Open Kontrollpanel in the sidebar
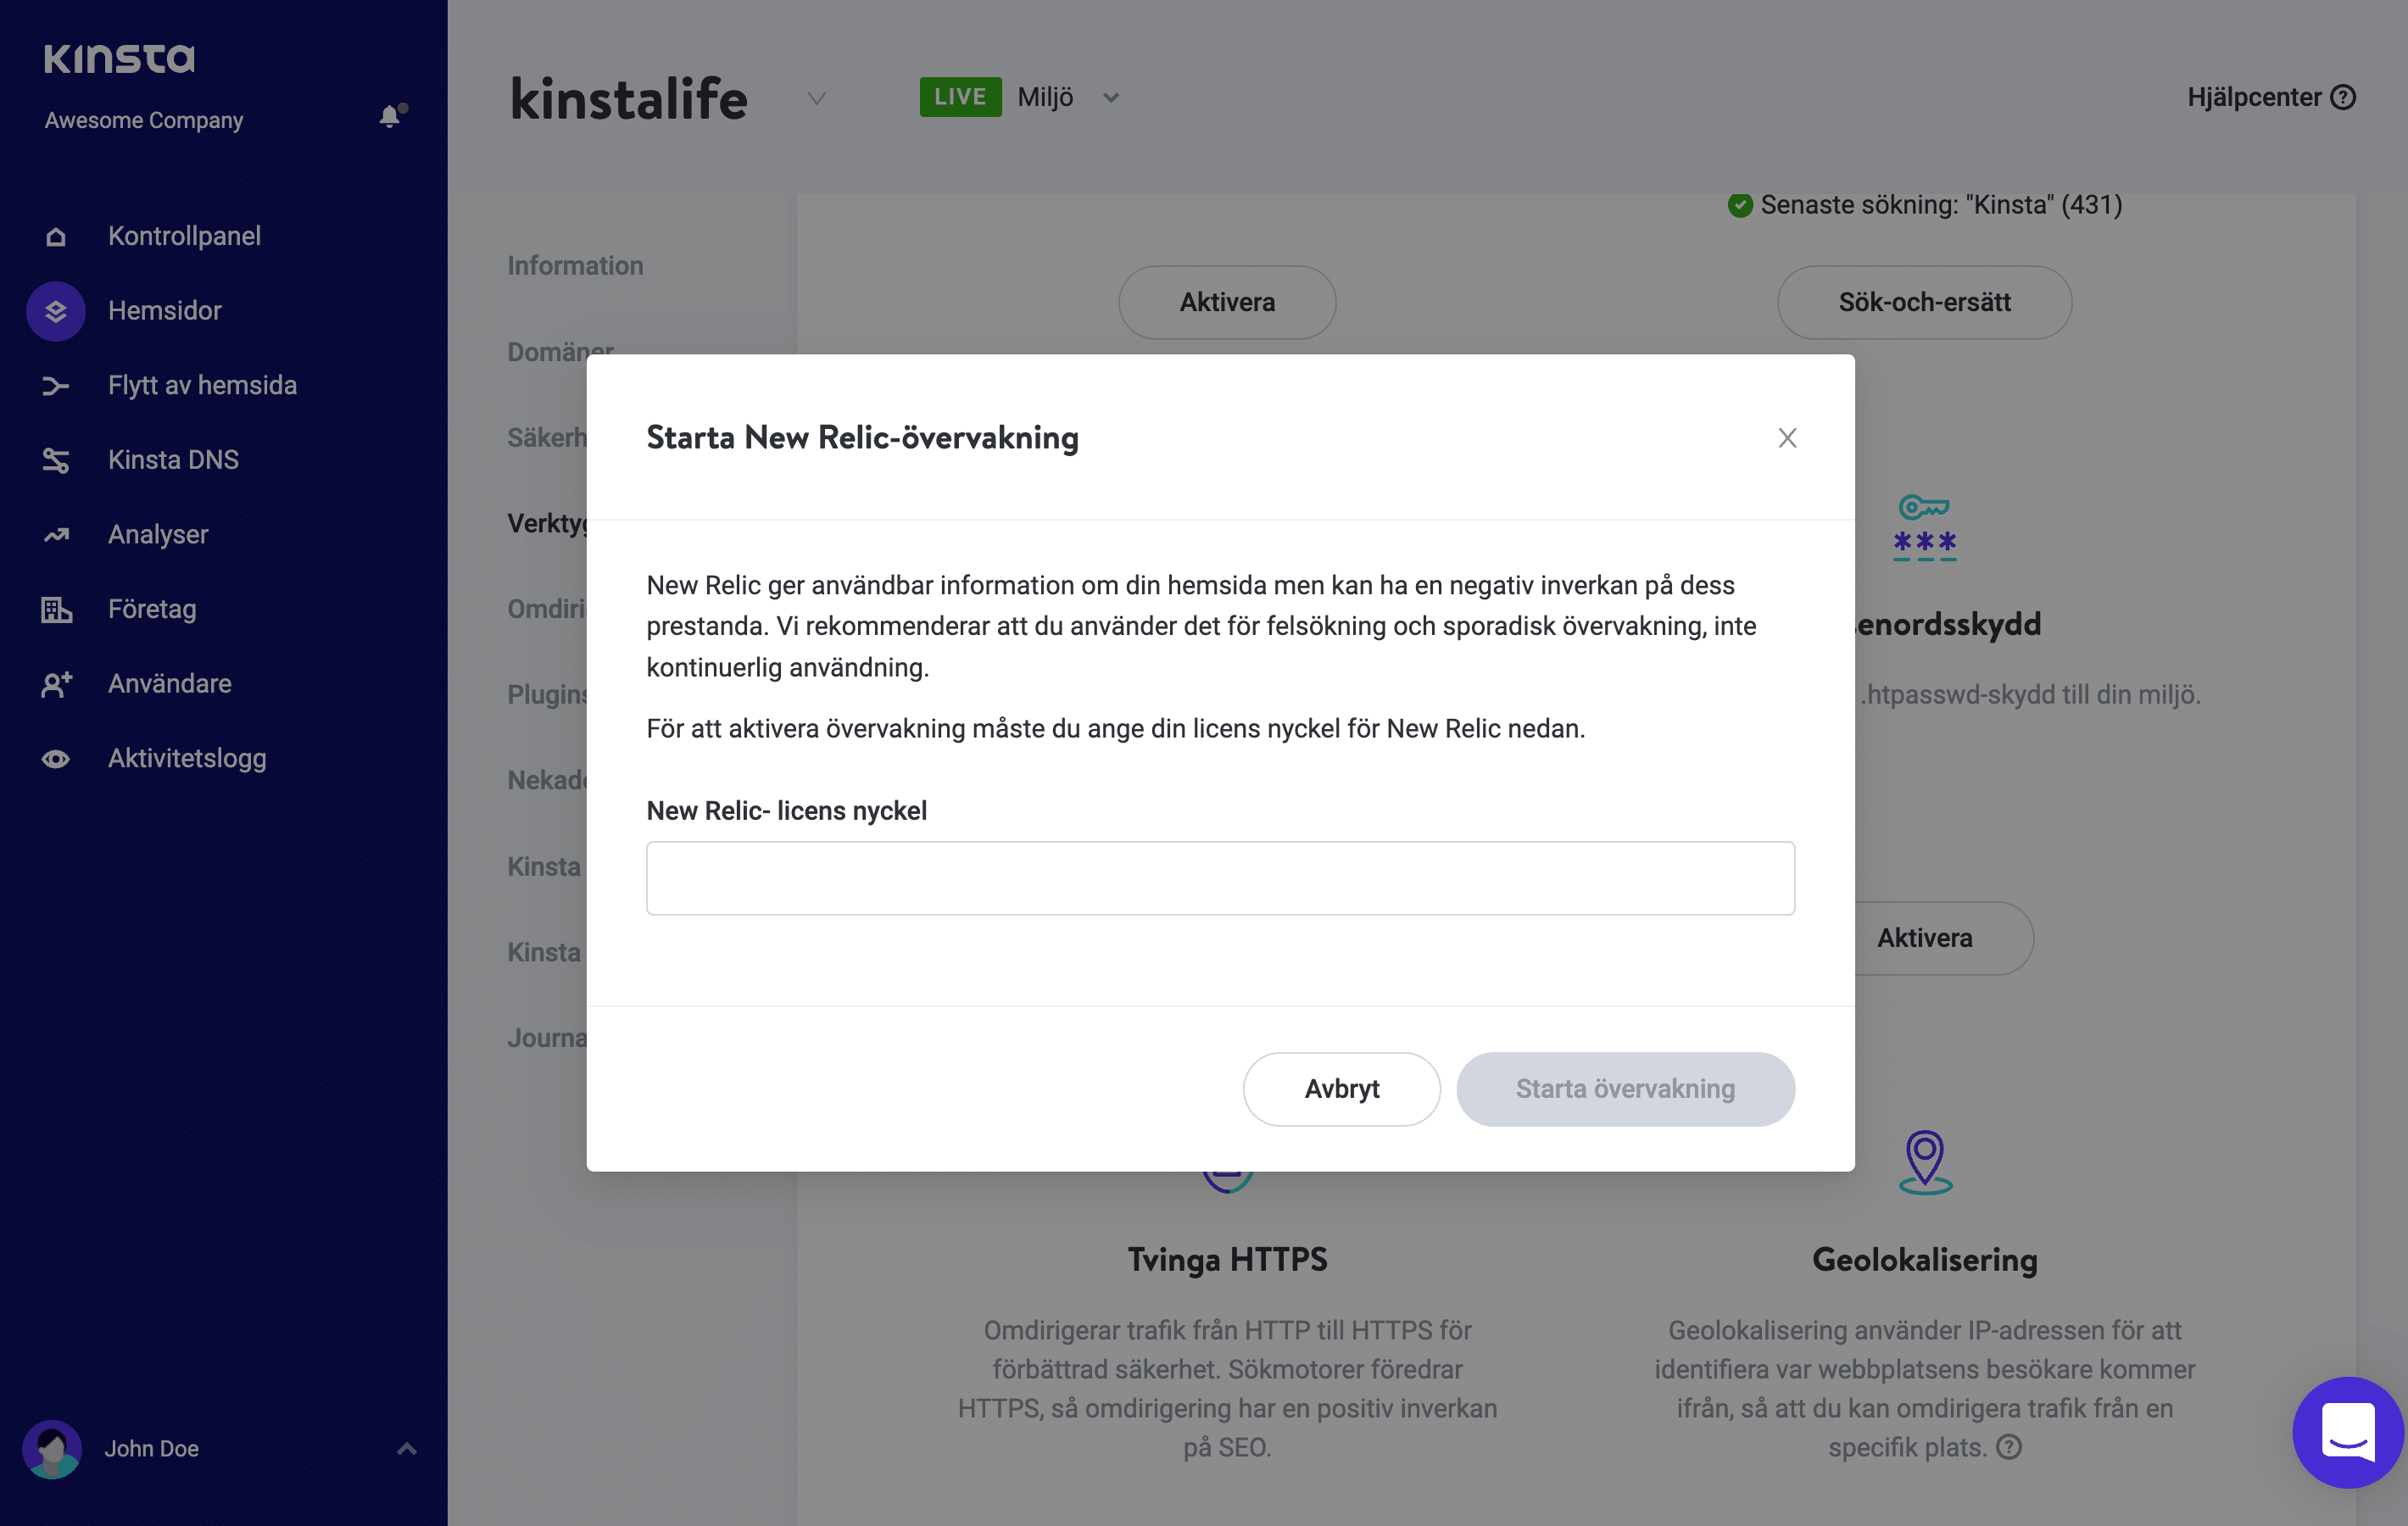 pos(184,236)
